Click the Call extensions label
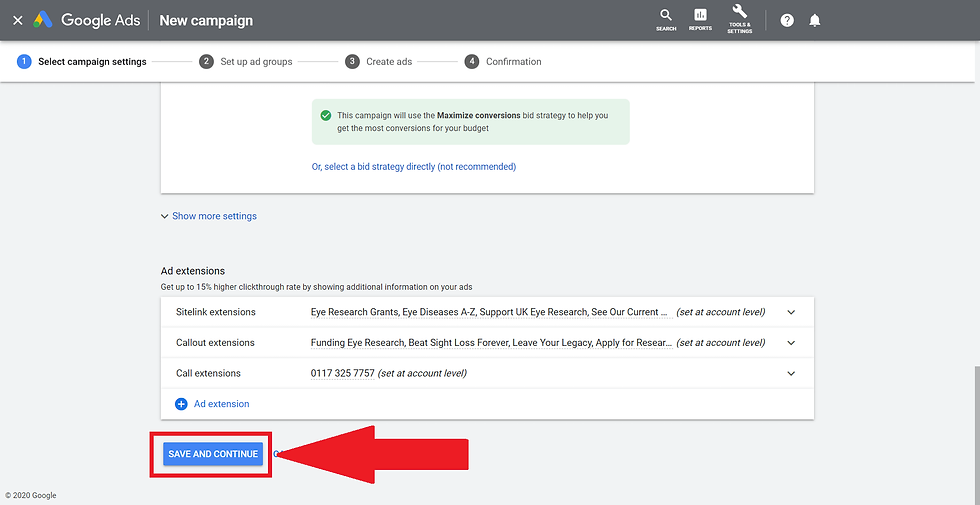Screen dimensions: 980x505 [208, 373]
